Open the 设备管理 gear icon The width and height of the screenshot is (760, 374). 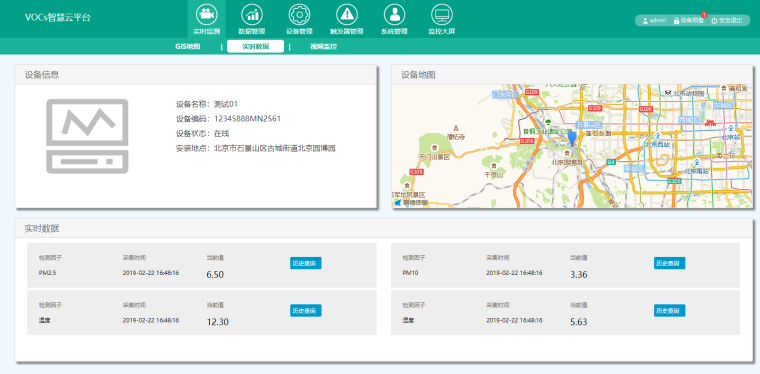coord(299,14)
